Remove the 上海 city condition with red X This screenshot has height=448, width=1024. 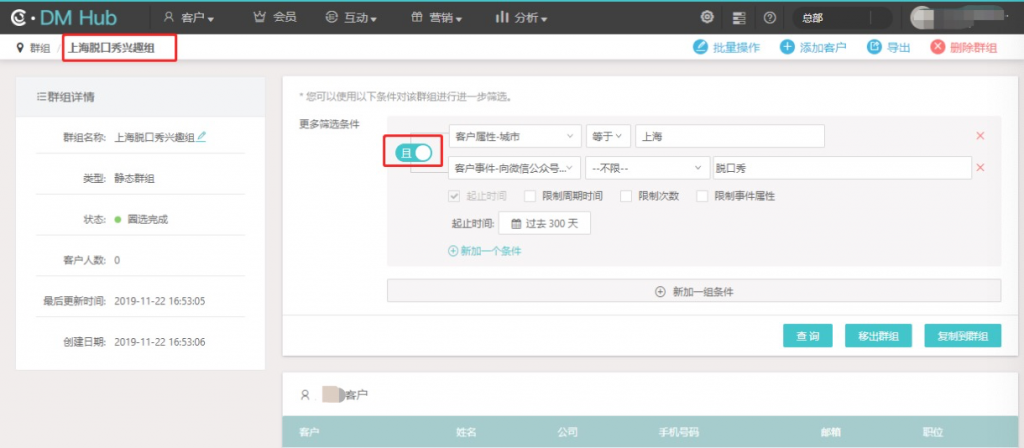click(980, 136)
